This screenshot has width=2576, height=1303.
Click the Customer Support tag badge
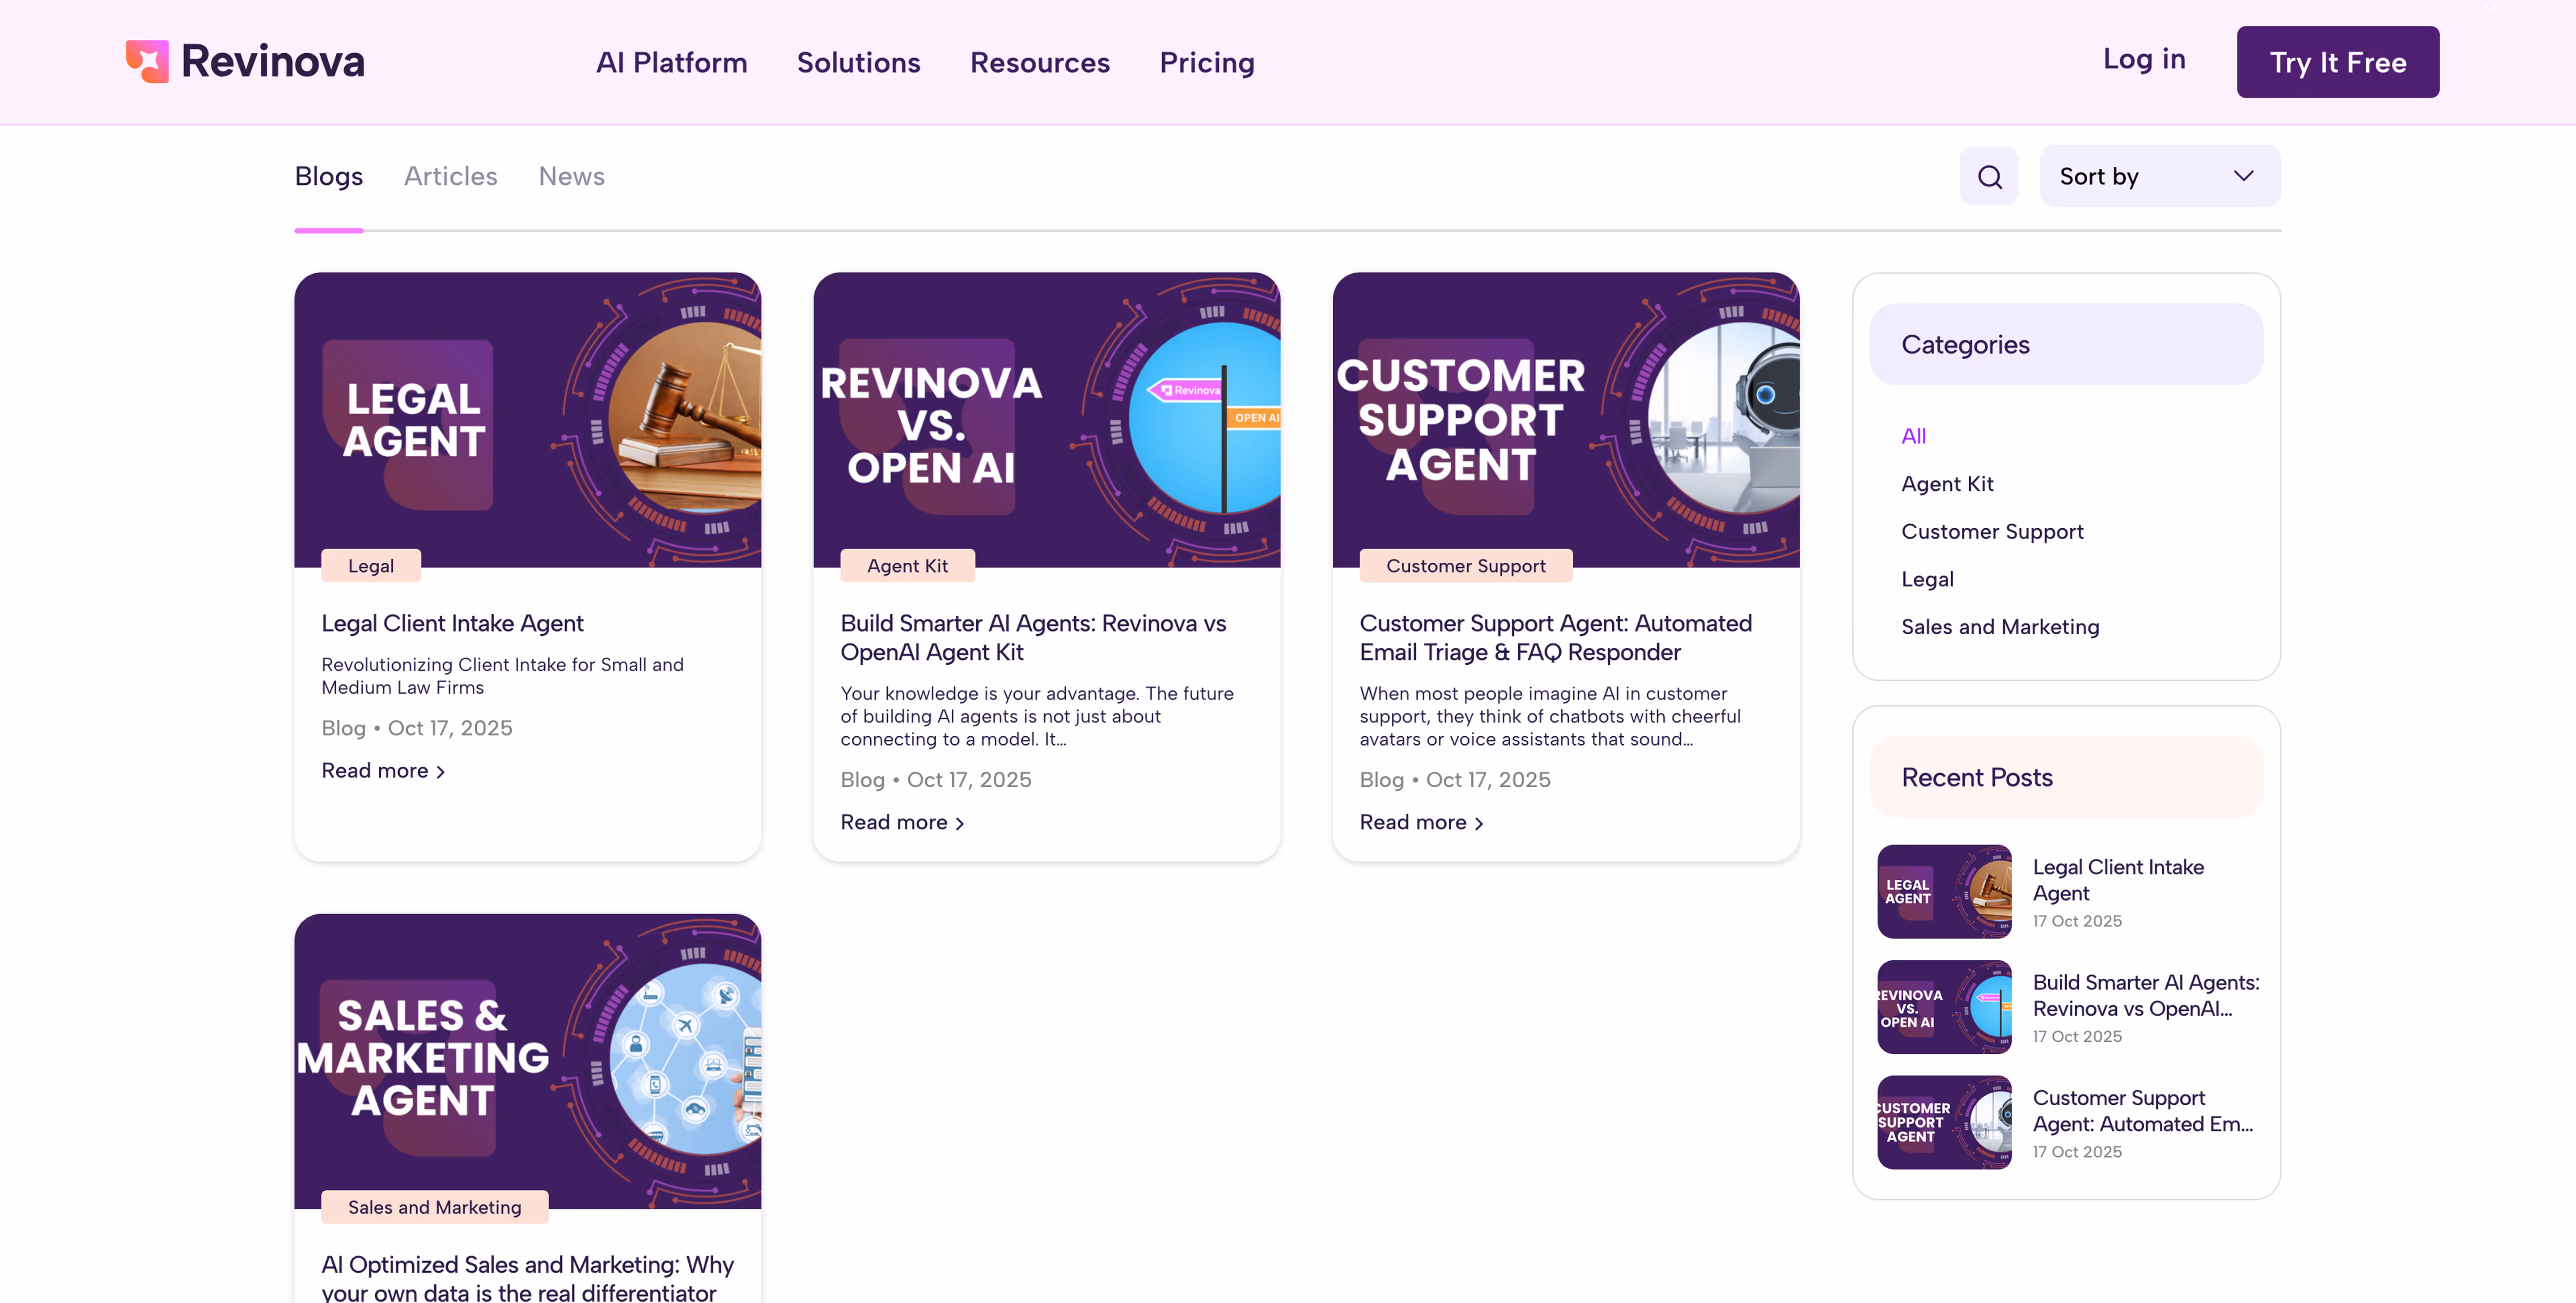pos(1465,566)
